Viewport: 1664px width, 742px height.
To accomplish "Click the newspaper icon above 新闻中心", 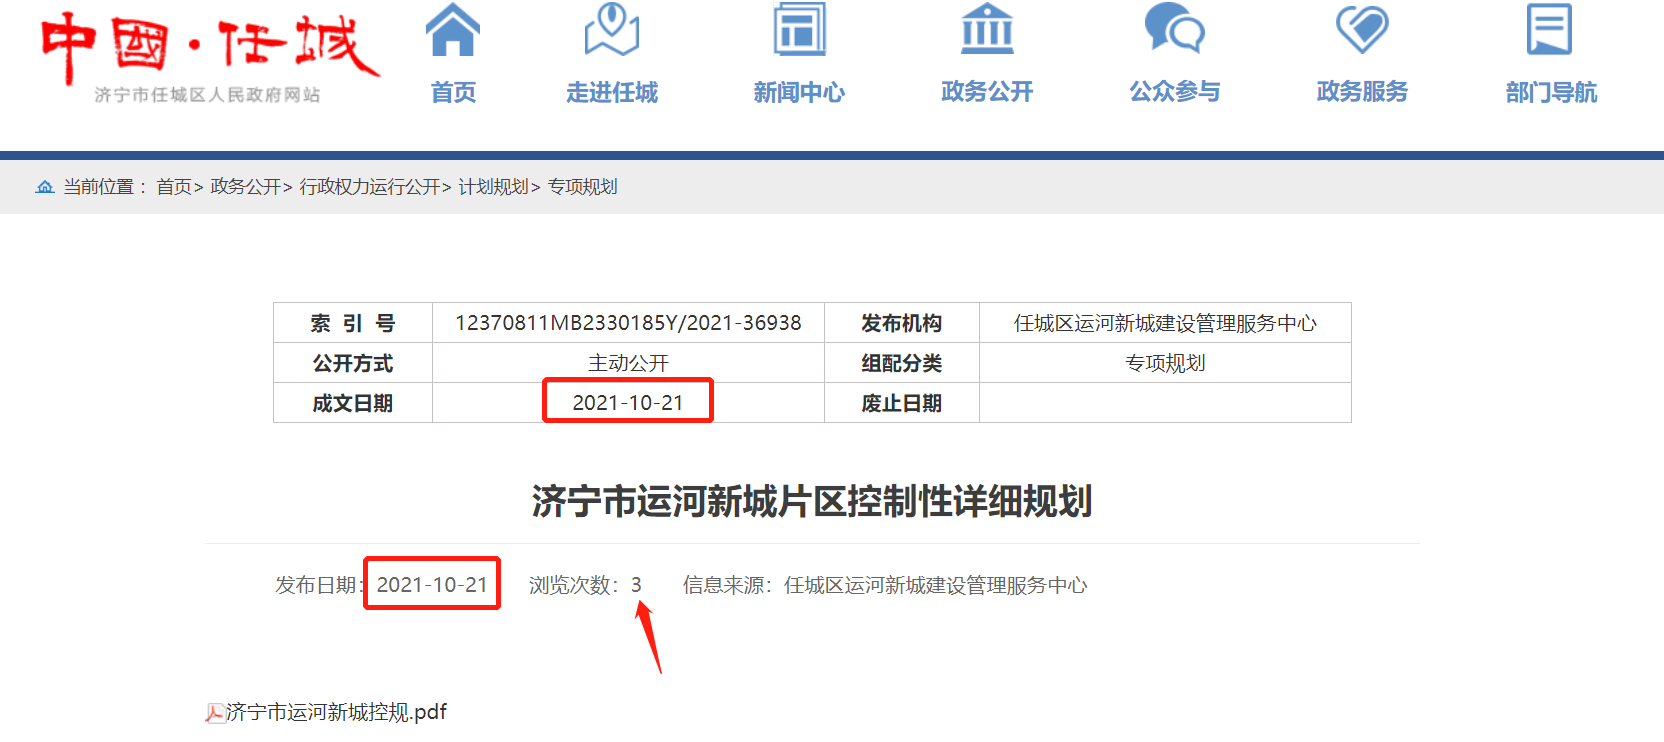I will click(800, 29).
